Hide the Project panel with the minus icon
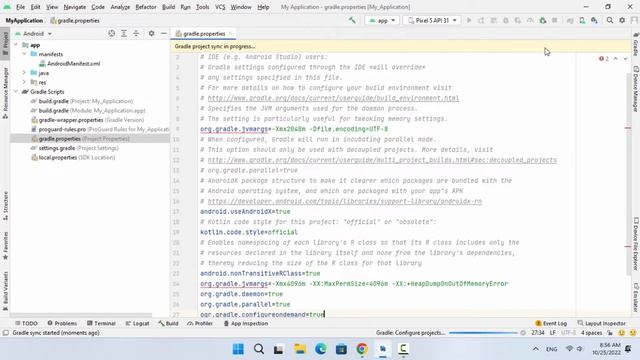Screen dimensions: 640x360 pyautogui.click(x=164, y=33)
